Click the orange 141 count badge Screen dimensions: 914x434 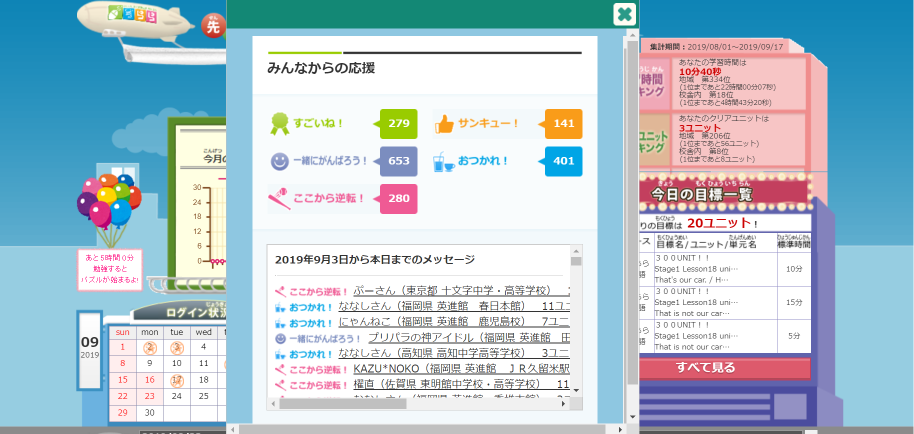tap(564, 124)
